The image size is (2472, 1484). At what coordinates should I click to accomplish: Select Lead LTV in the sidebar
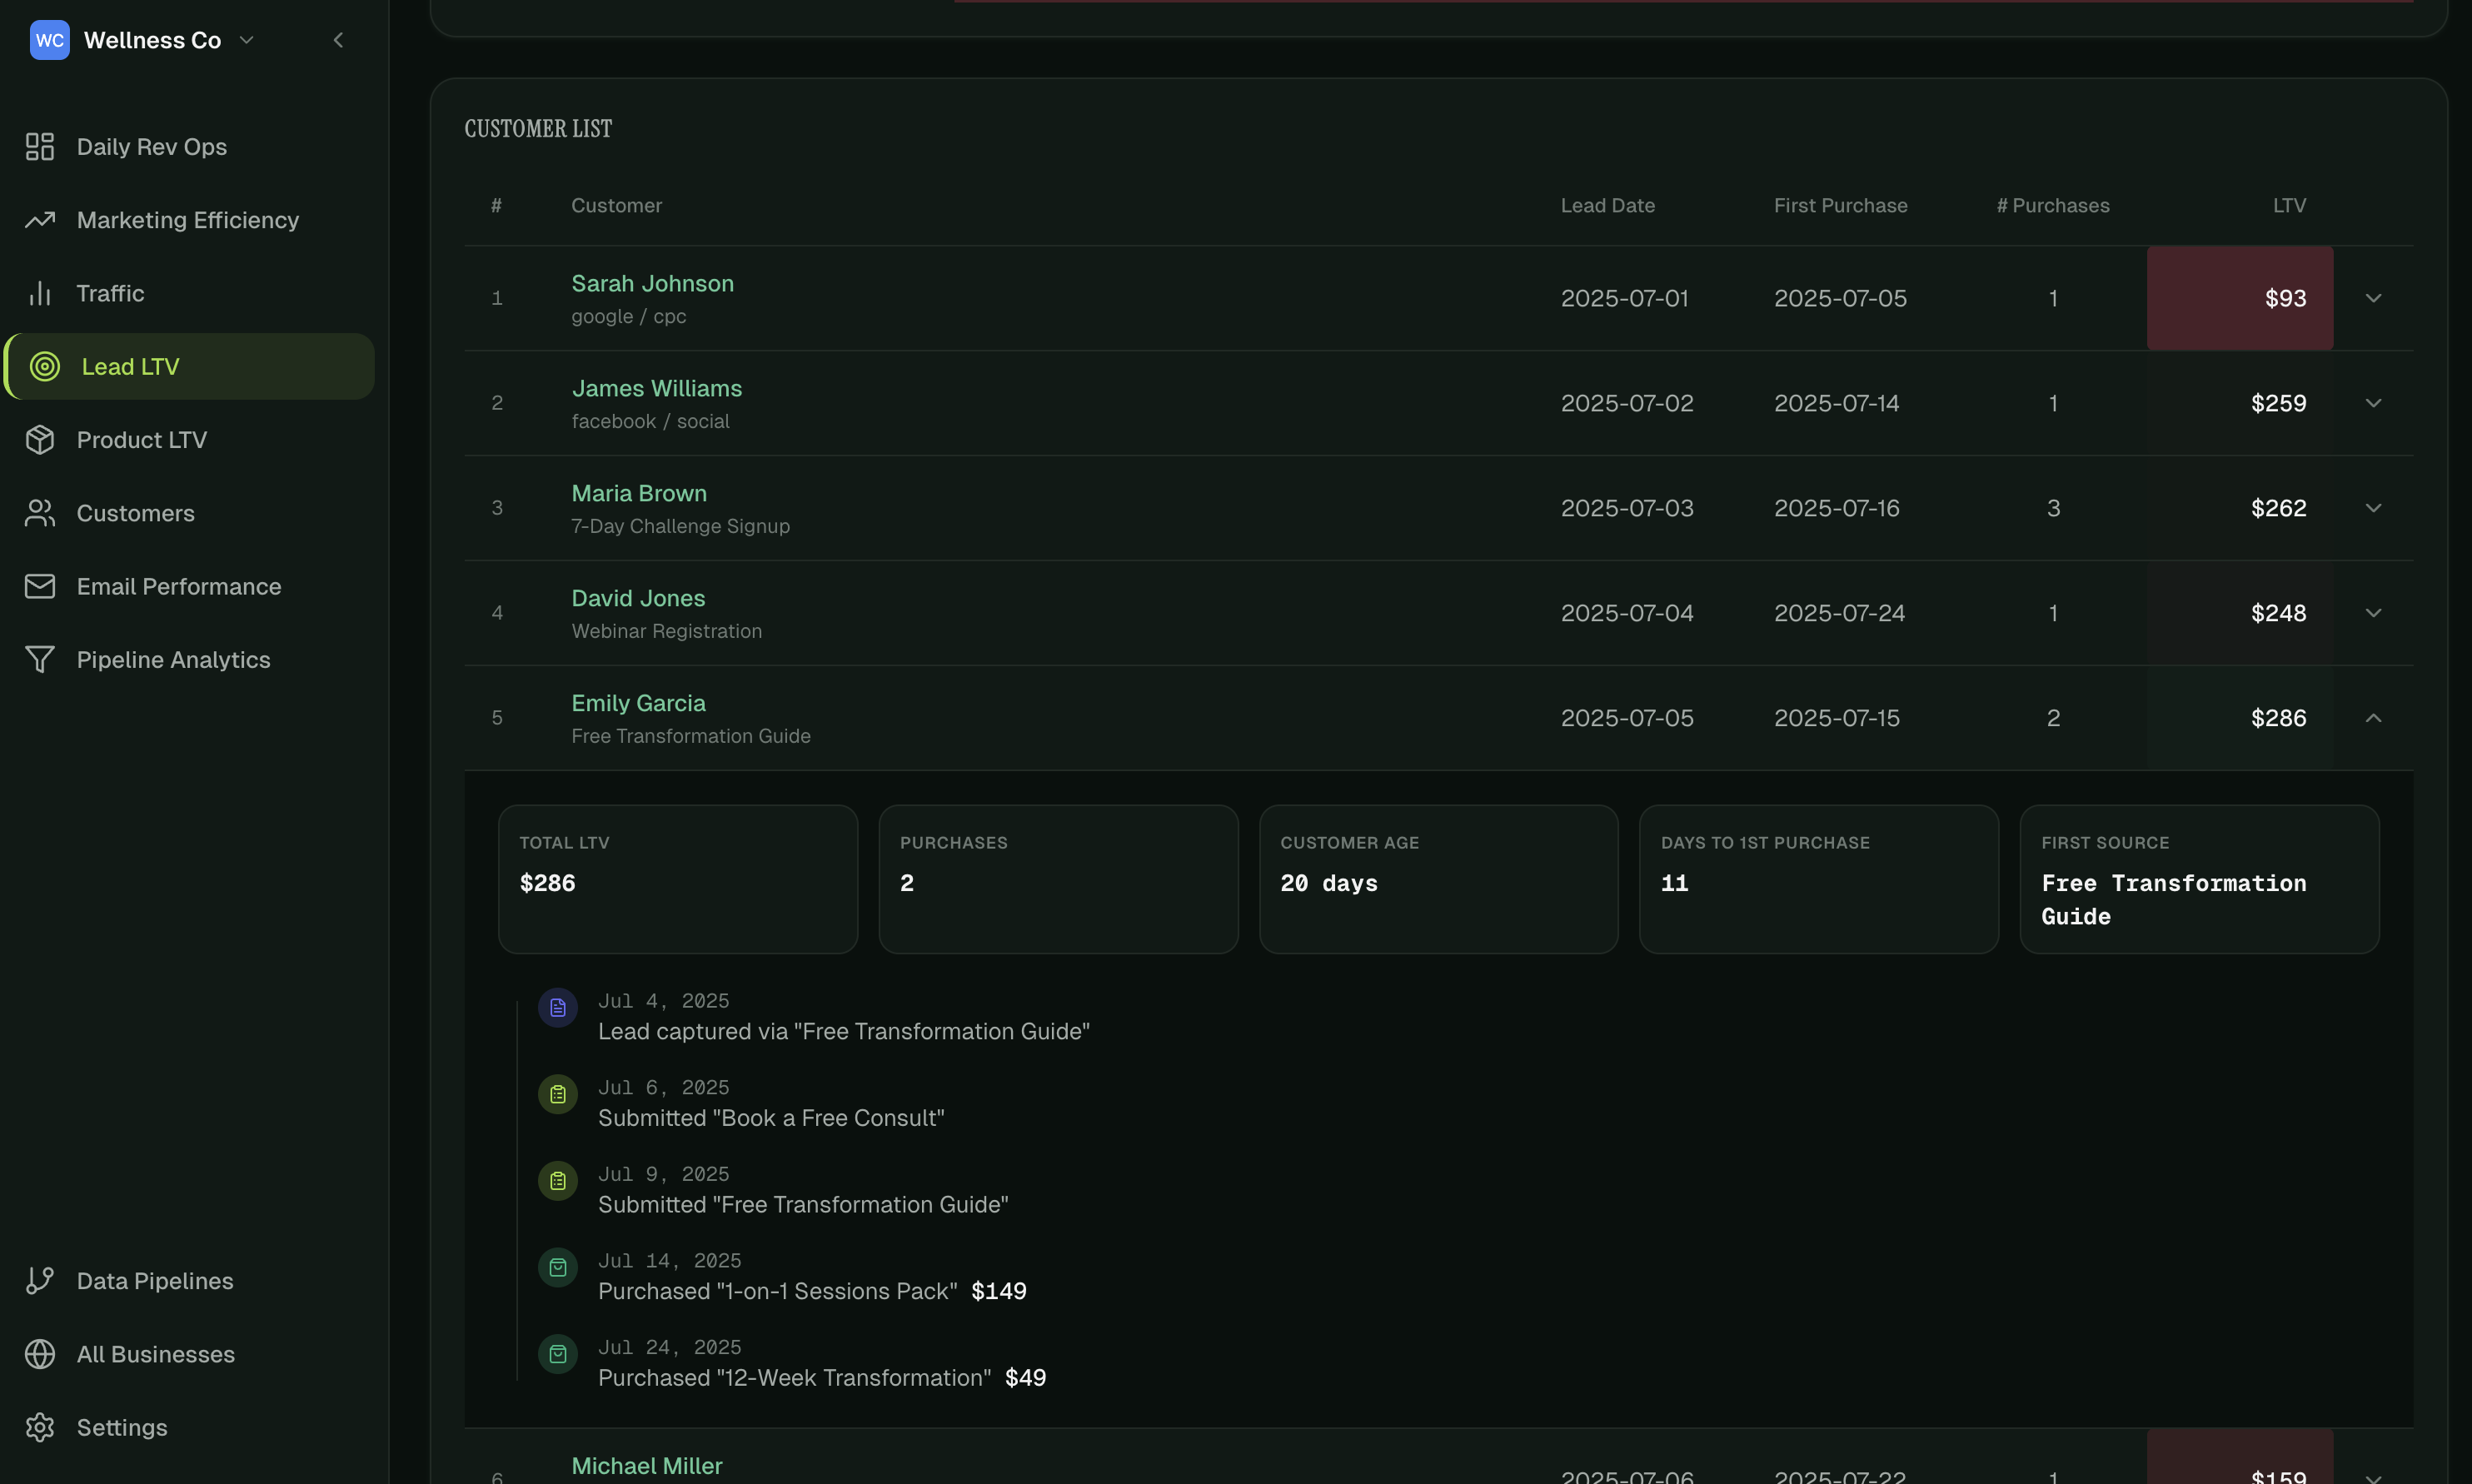189,367
